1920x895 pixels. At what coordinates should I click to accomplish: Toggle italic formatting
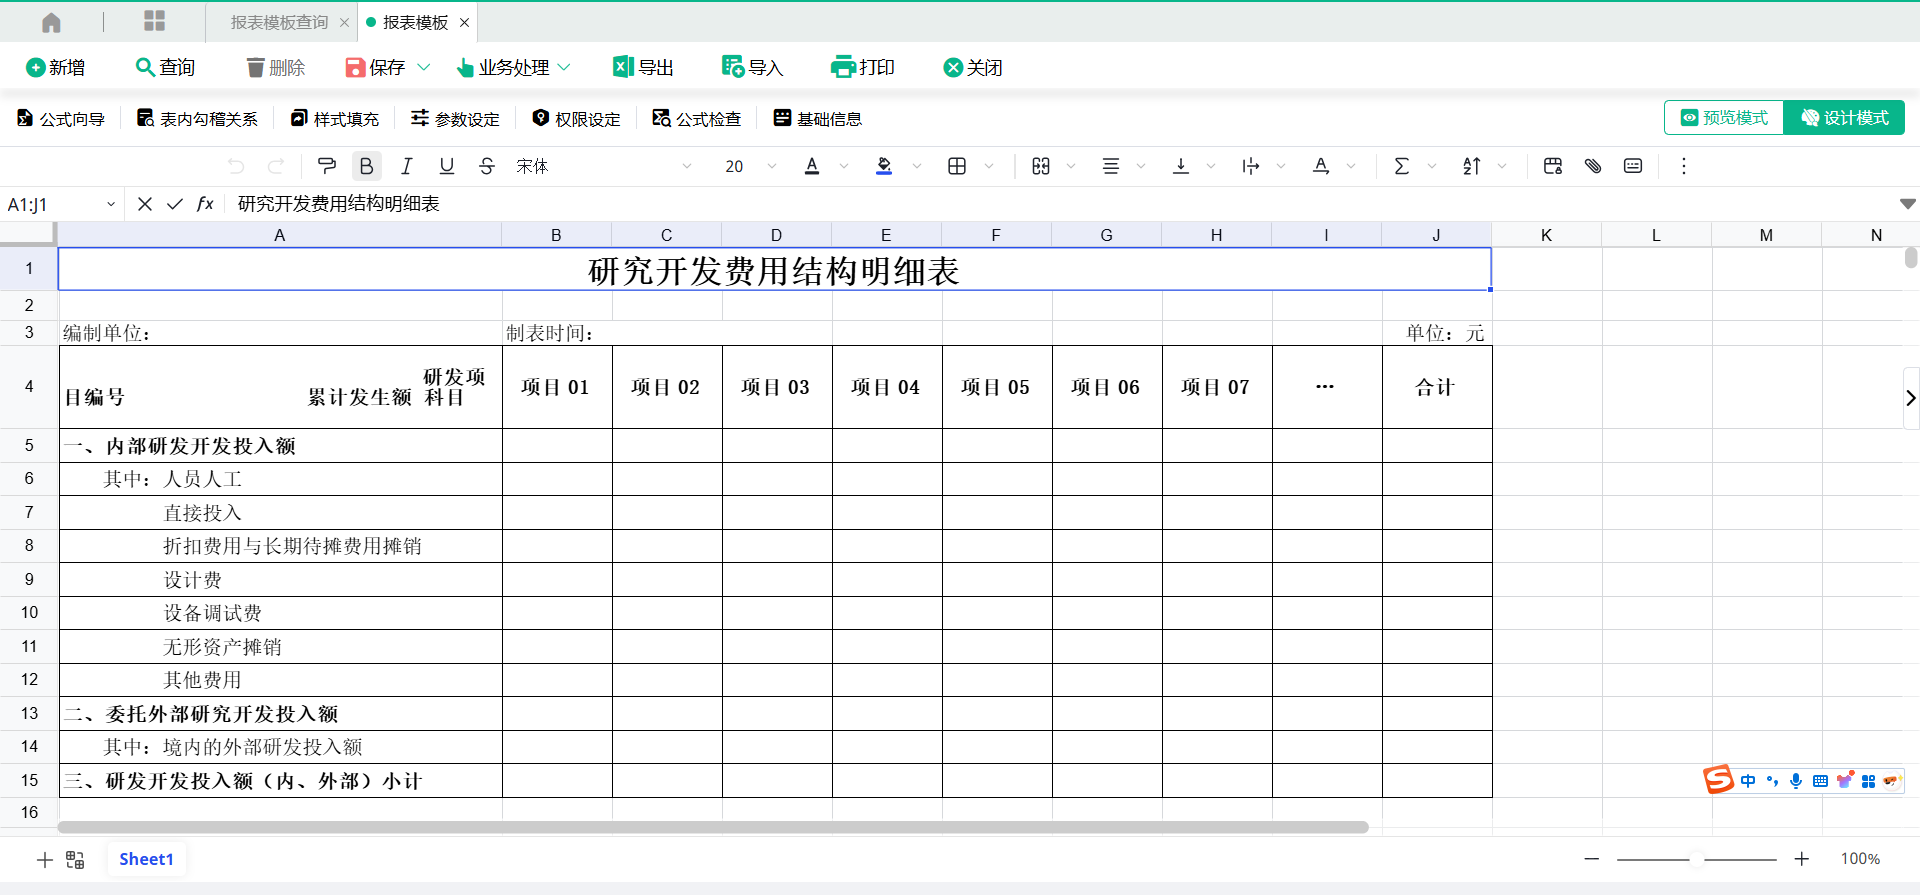[x=406, y=166]
